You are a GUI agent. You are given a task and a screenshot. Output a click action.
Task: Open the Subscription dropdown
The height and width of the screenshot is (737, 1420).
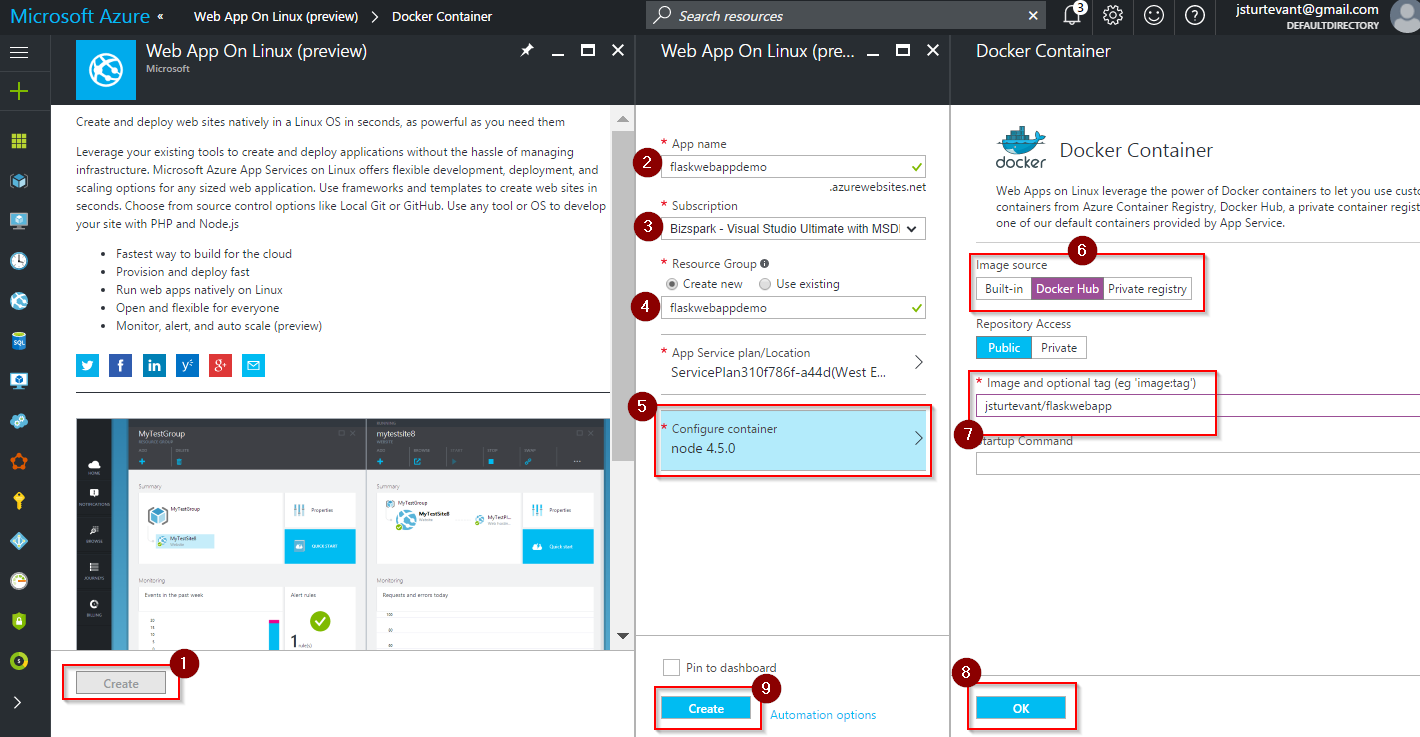(x=794, y=228)
